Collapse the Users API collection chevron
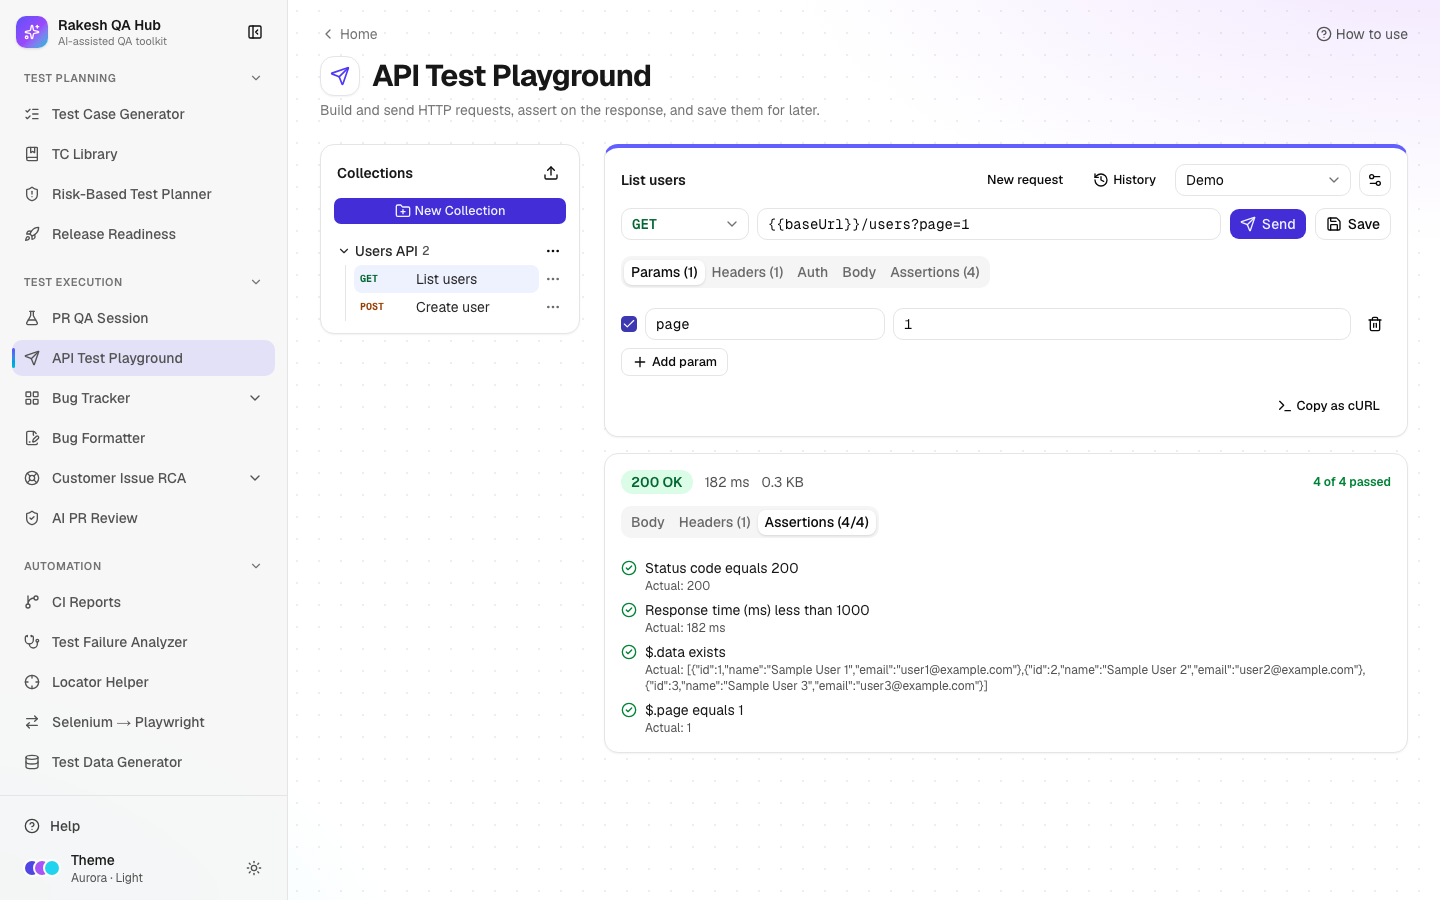 pyautogui.click(x=344, y=251)
